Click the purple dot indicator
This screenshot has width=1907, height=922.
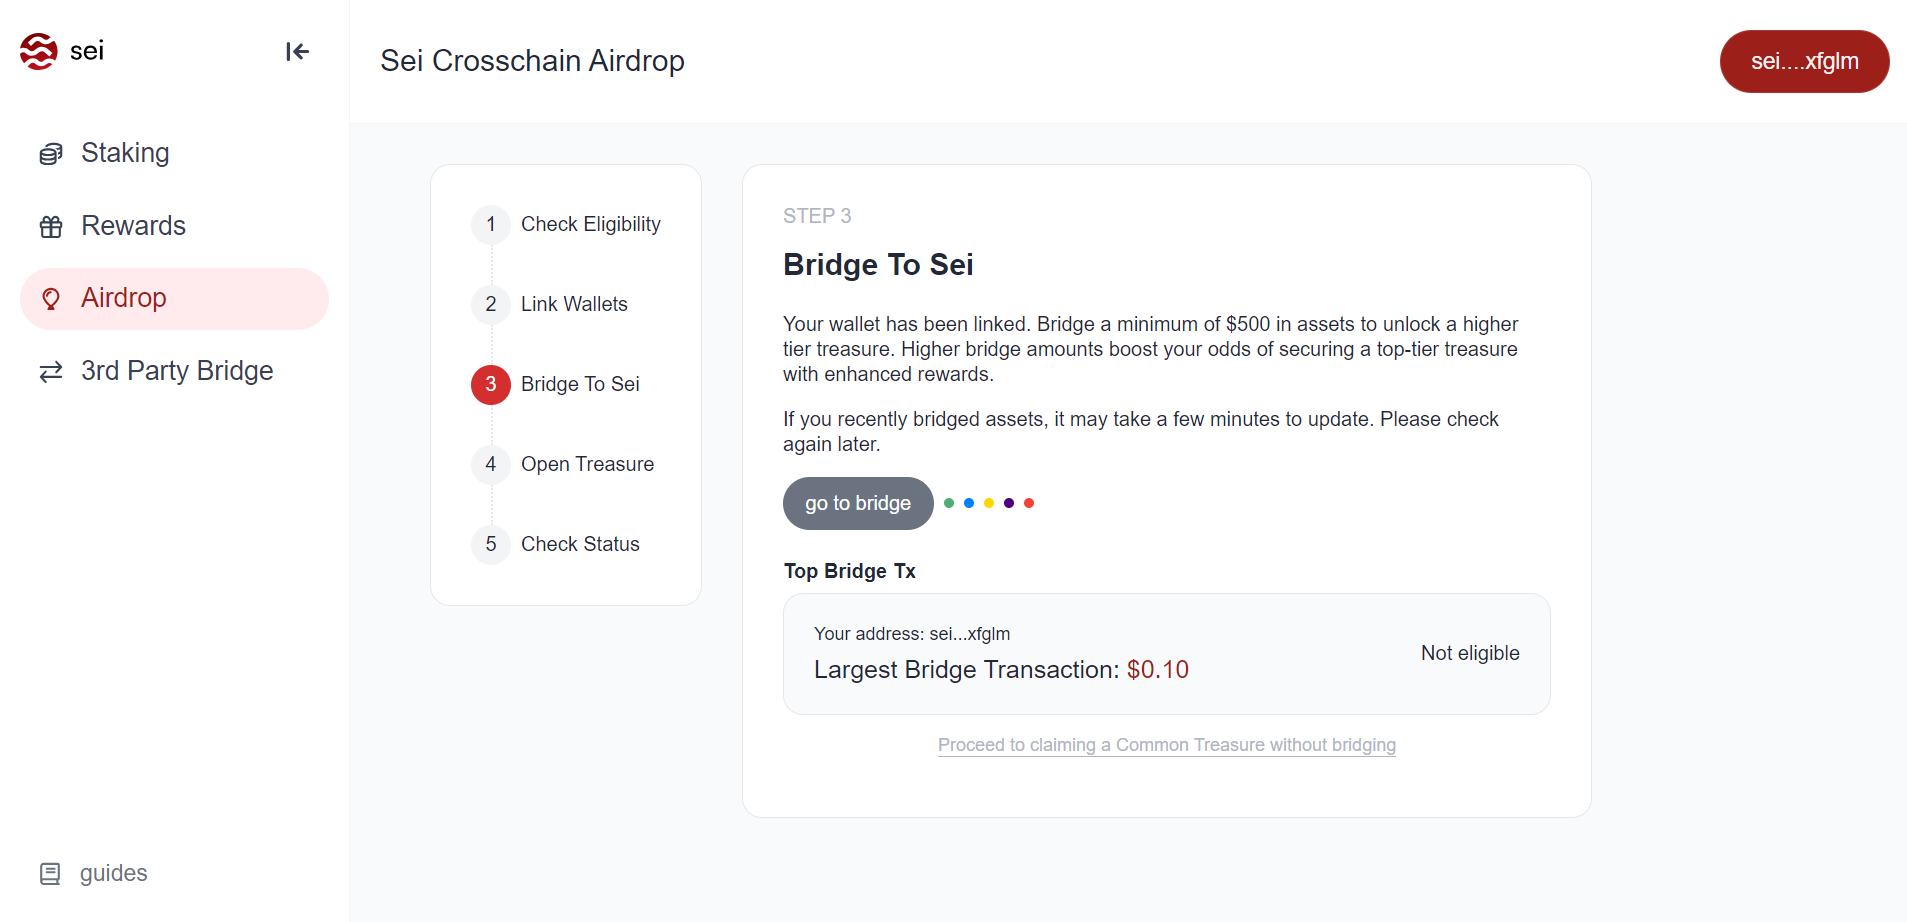coord(1009,503)
